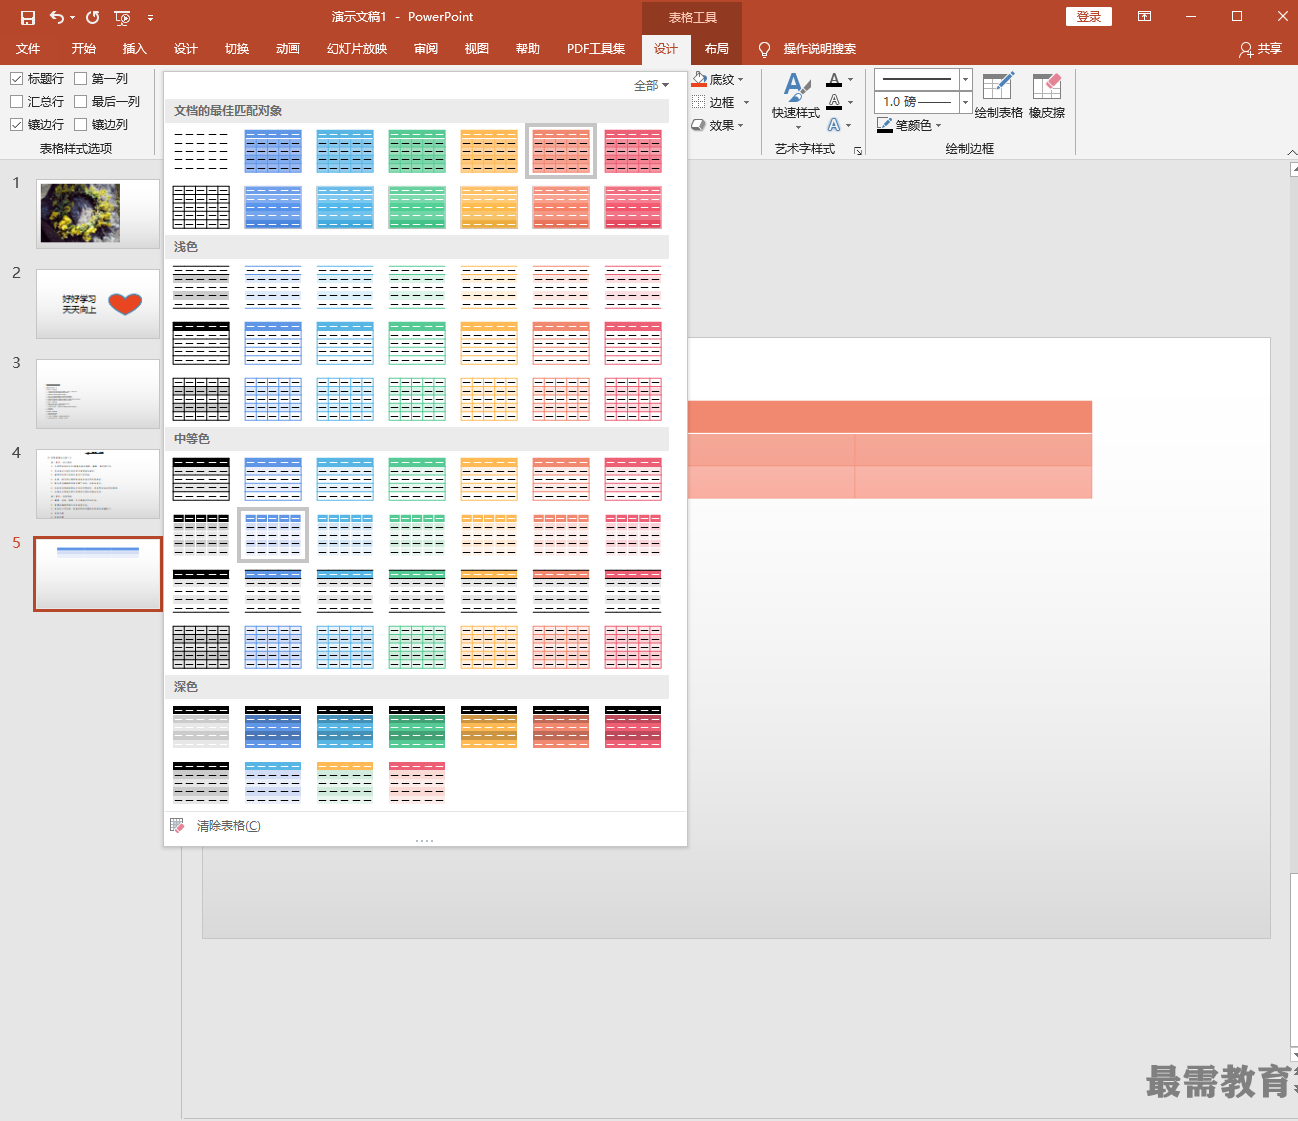Choose the orange grid style in last 中等色 row

point(489,647)
